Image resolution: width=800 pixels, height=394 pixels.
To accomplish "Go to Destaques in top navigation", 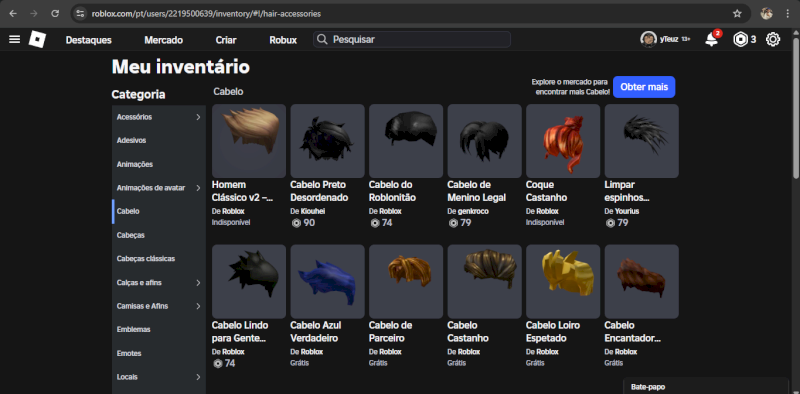I will point(89,40).
